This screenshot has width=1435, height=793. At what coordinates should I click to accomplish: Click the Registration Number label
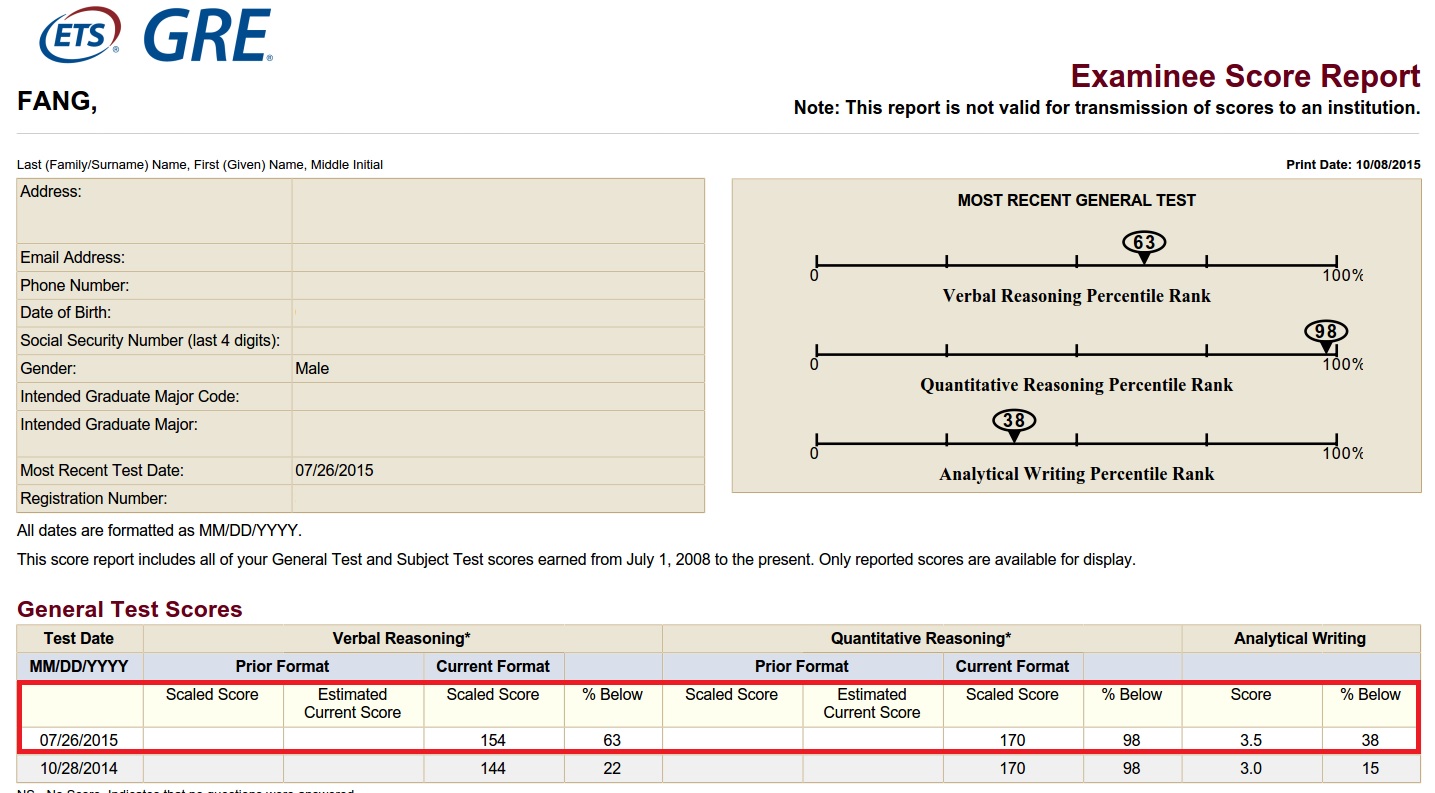coord(94,498)
